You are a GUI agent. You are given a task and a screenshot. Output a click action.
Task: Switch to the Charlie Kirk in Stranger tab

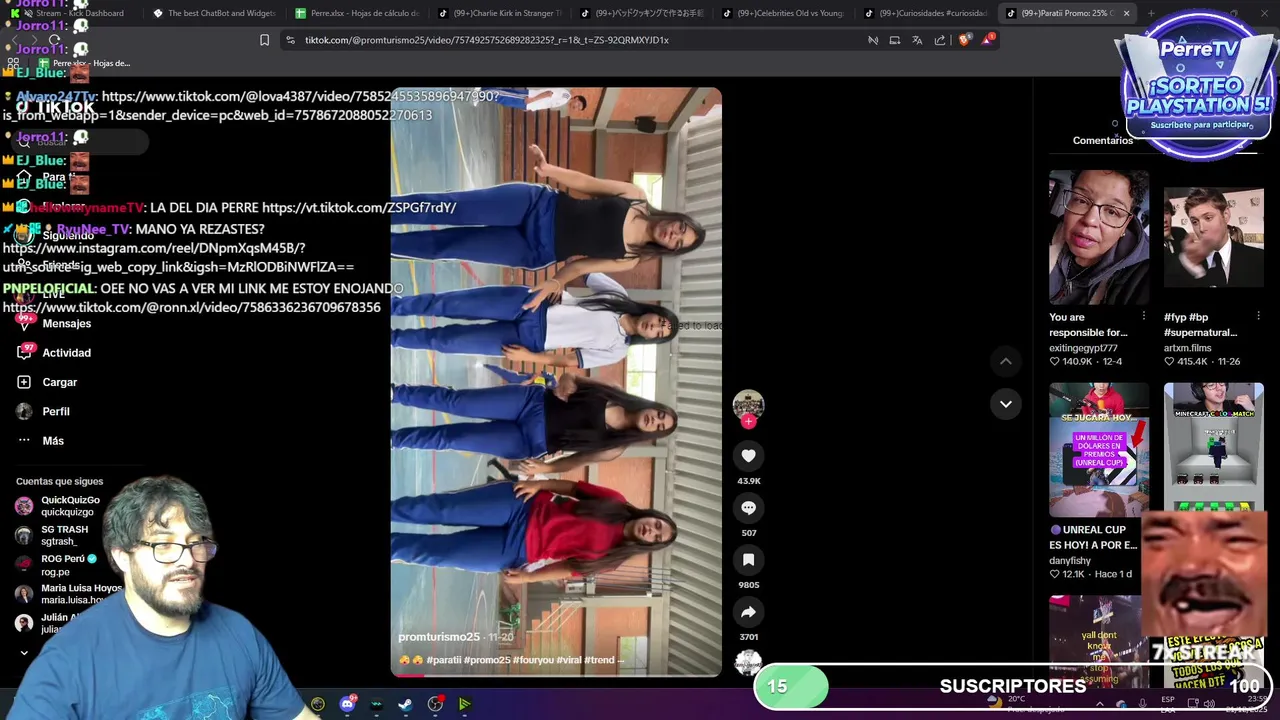500,13
